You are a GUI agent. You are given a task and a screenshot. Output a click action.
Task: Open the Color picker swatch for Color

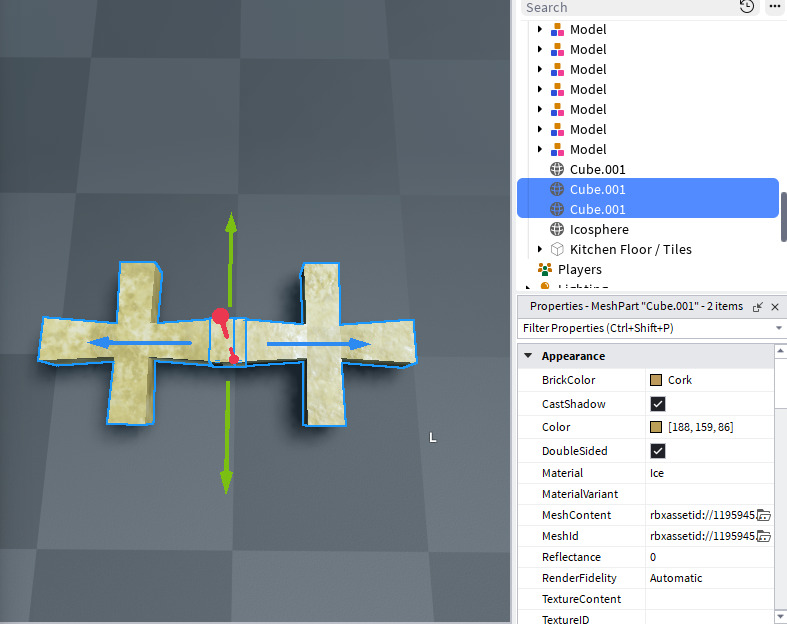[655, 427]
